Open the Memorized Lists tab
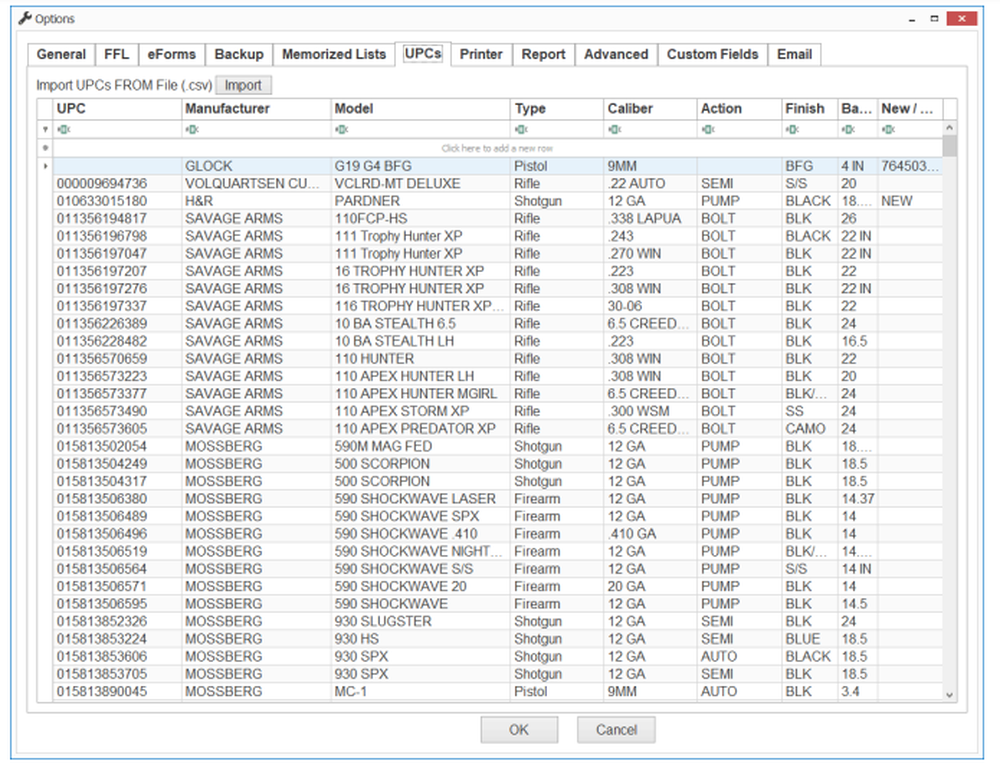 (x=334, y=54)
